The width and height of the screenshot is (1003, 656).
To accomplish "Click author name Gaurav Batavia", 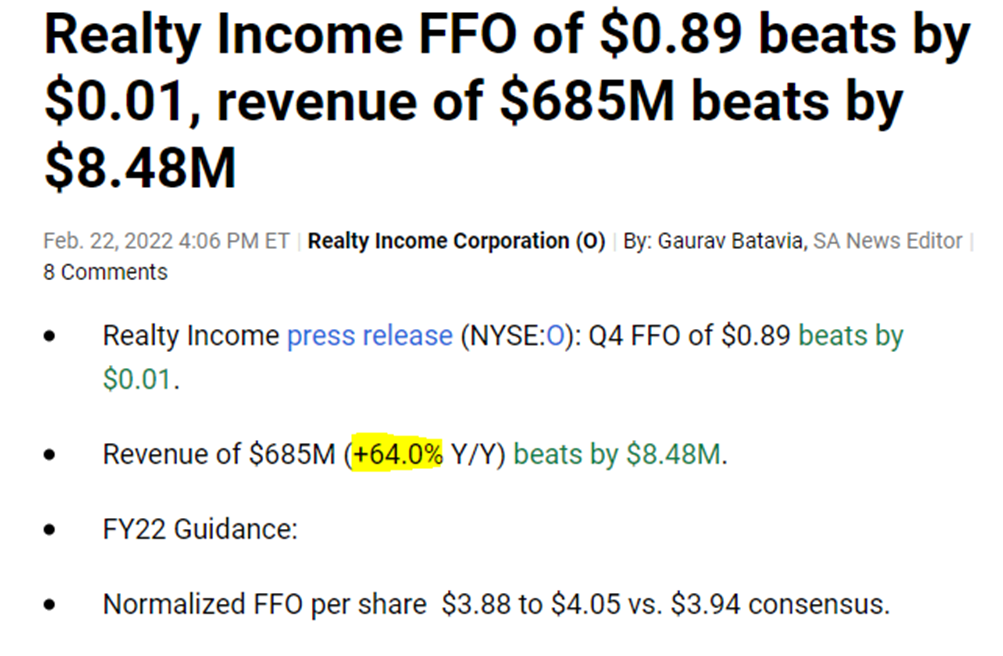I will click(731, 242).
